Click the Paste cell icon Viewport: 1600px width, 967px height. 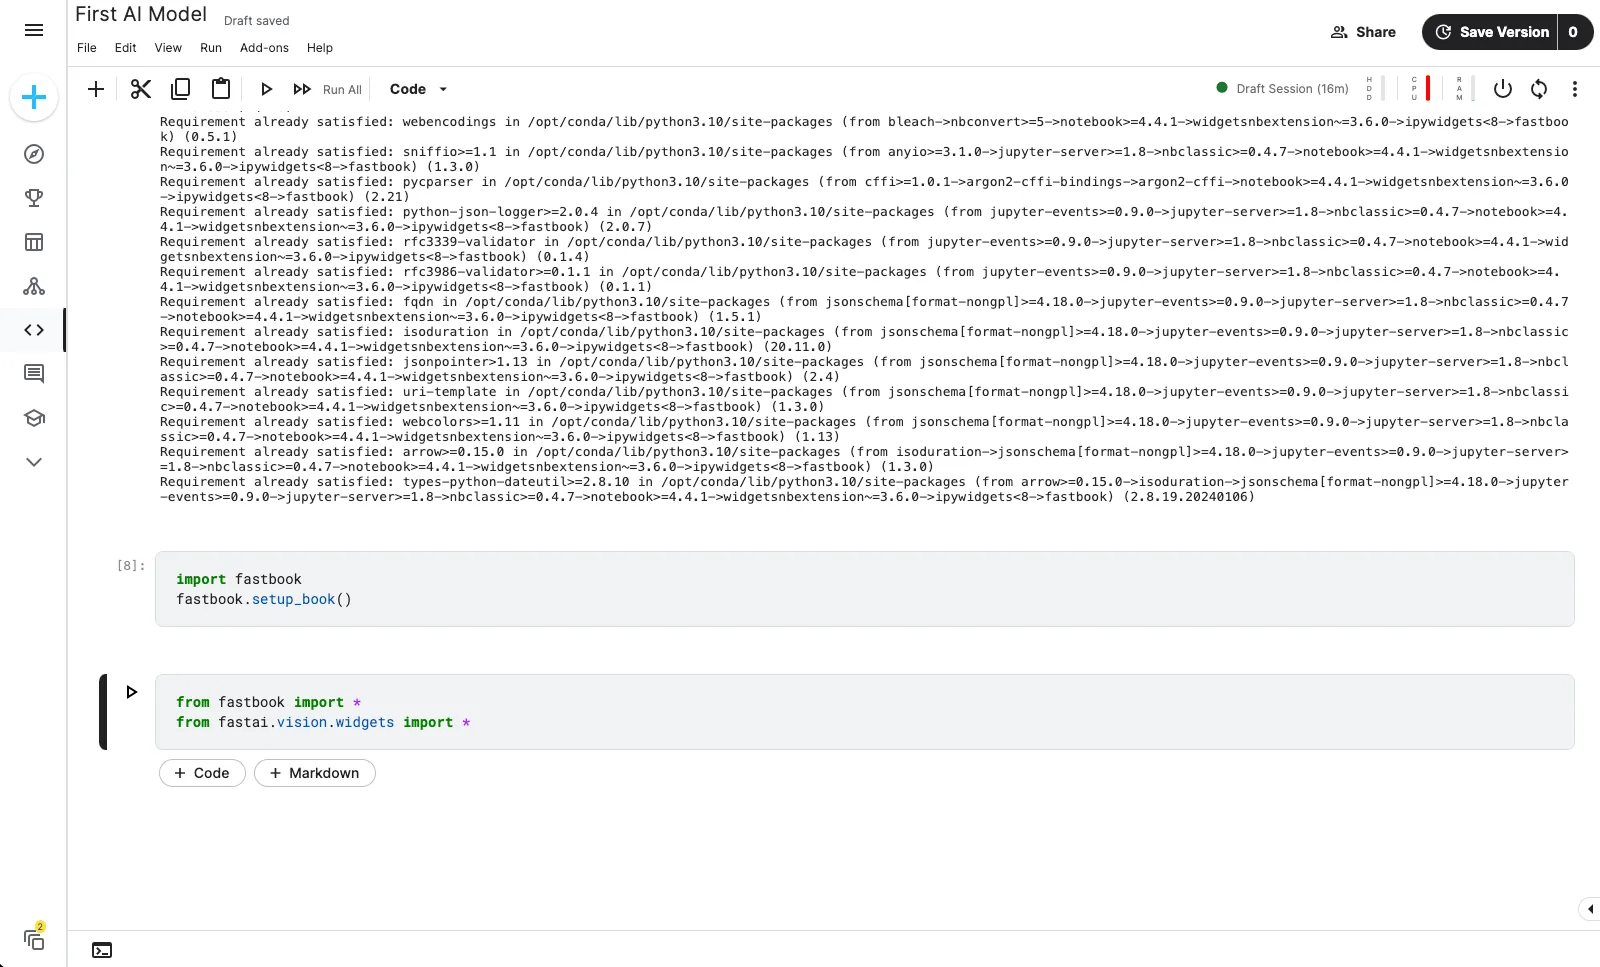click(221, 88)
